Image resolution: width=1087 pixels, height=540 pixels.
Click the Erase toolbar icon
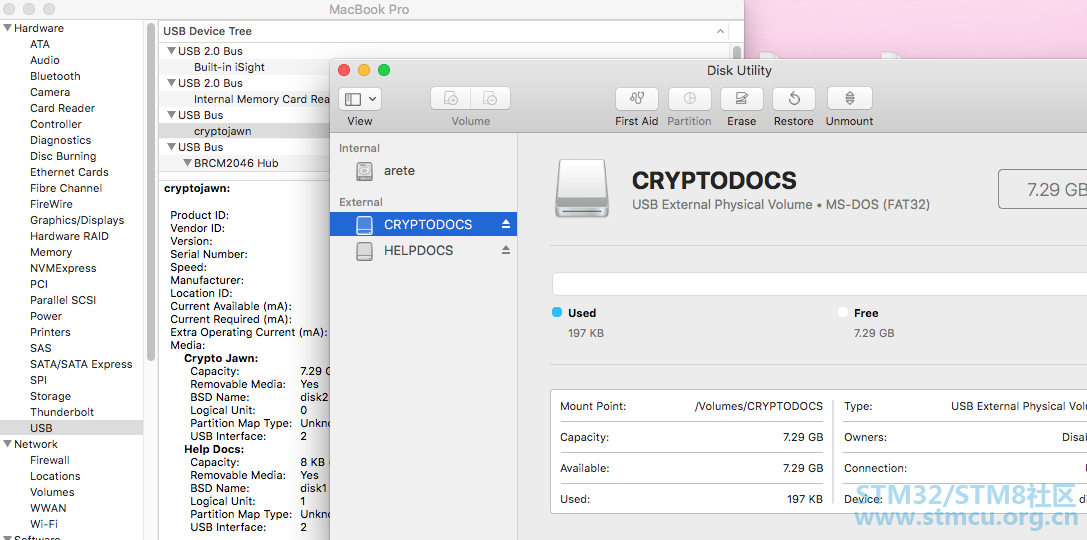pyautogui.click(x=741, y=98)
